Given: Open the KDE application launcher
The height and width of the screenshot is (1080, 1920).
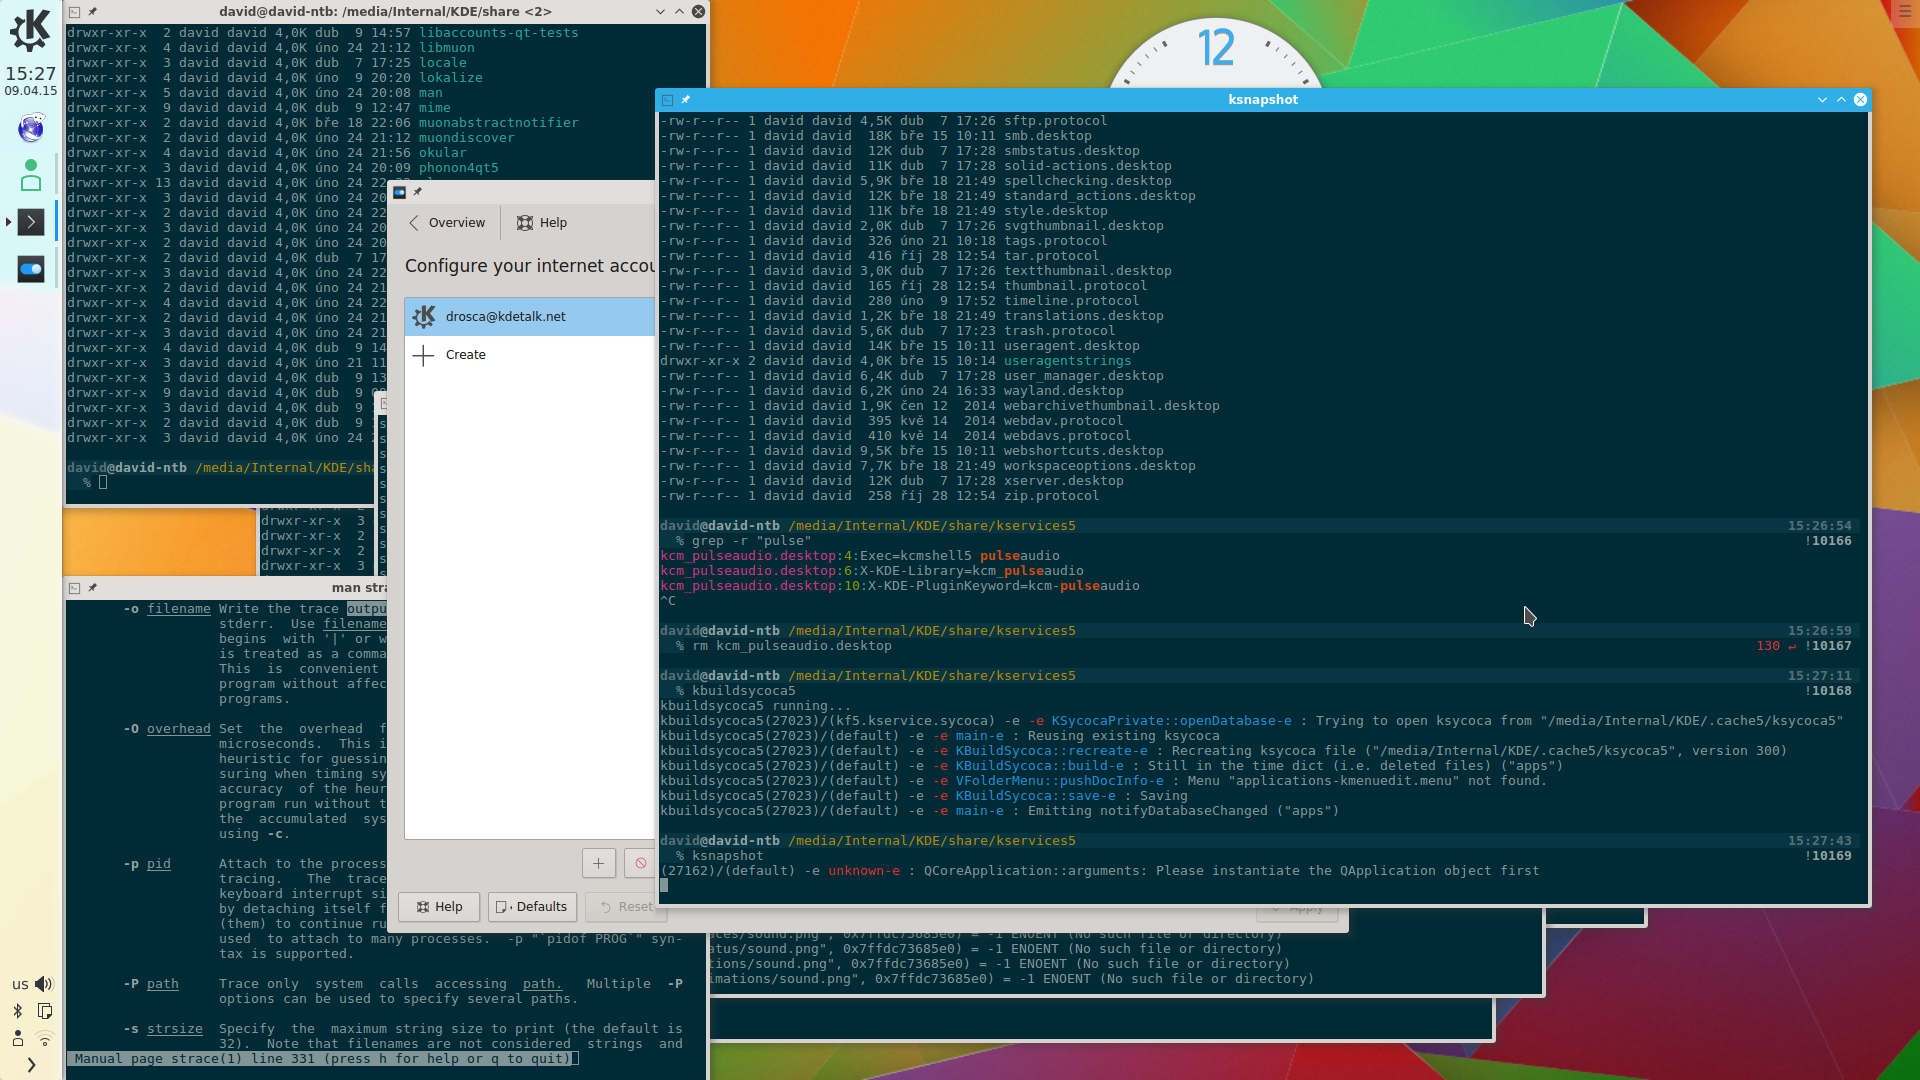Looking at the screenshot, I should click(x=30, y=30).
